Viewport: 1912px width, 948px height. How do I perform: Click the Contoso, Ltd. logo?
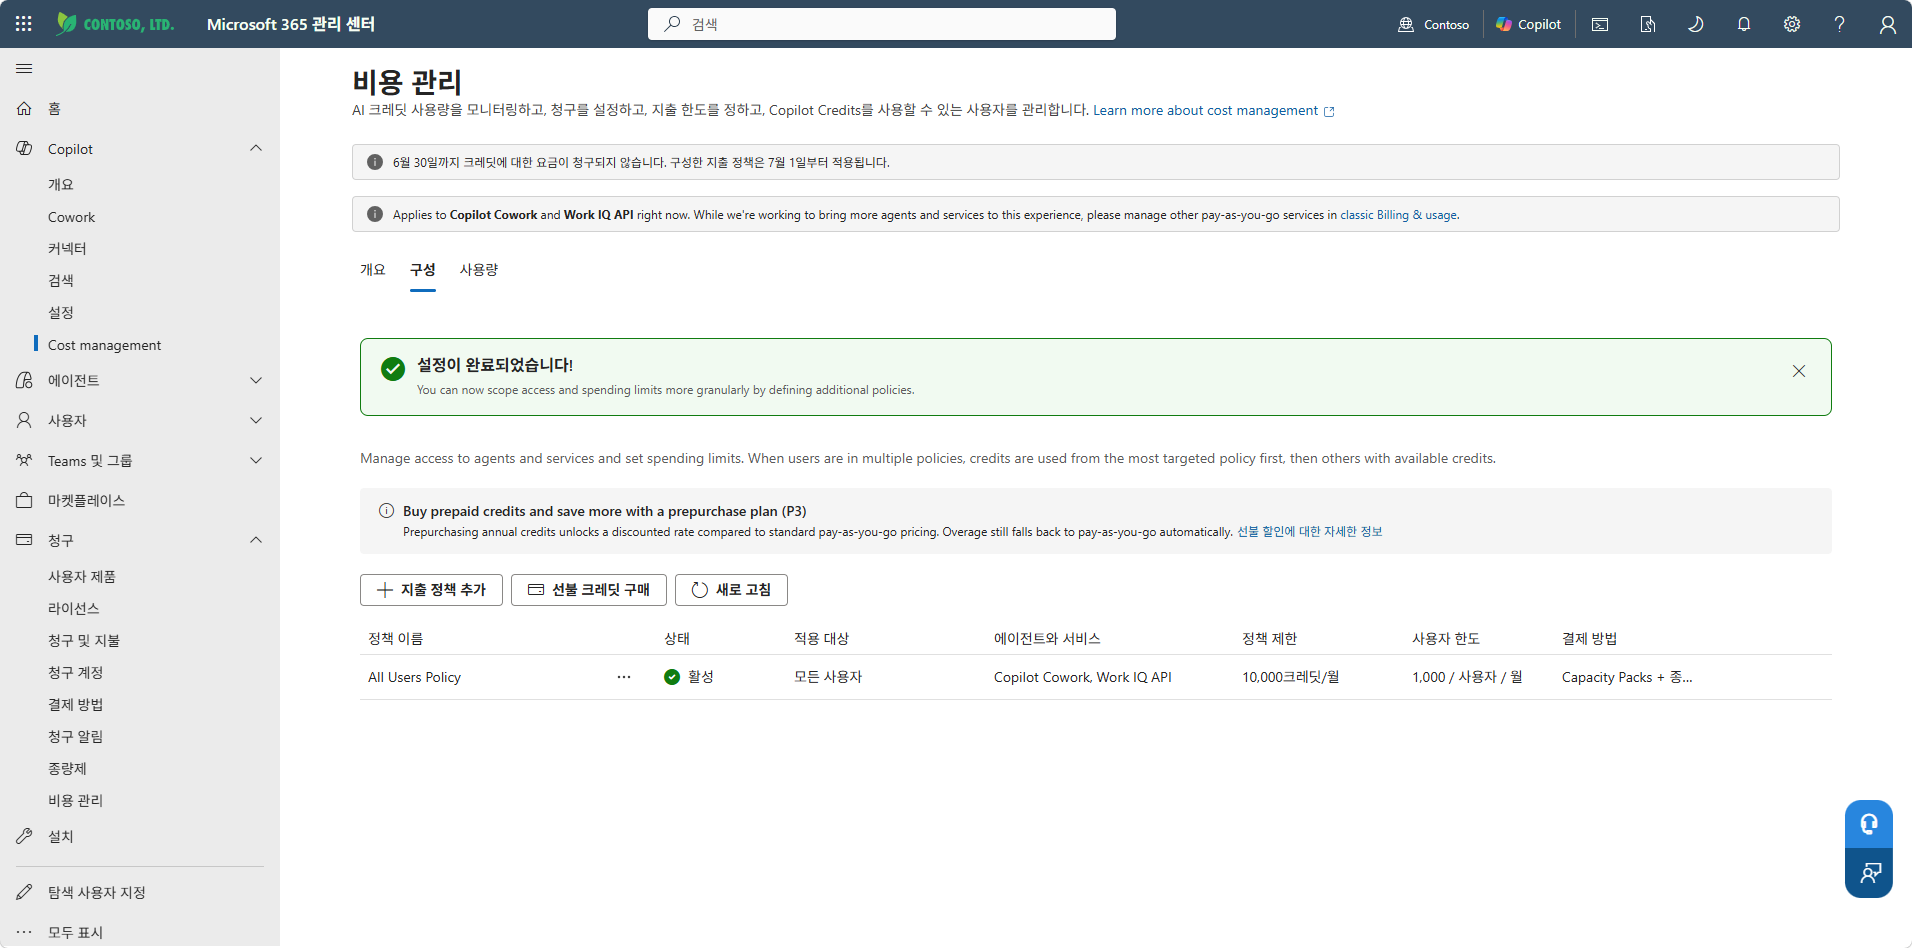pyautogui.click(x=115, y=24)
